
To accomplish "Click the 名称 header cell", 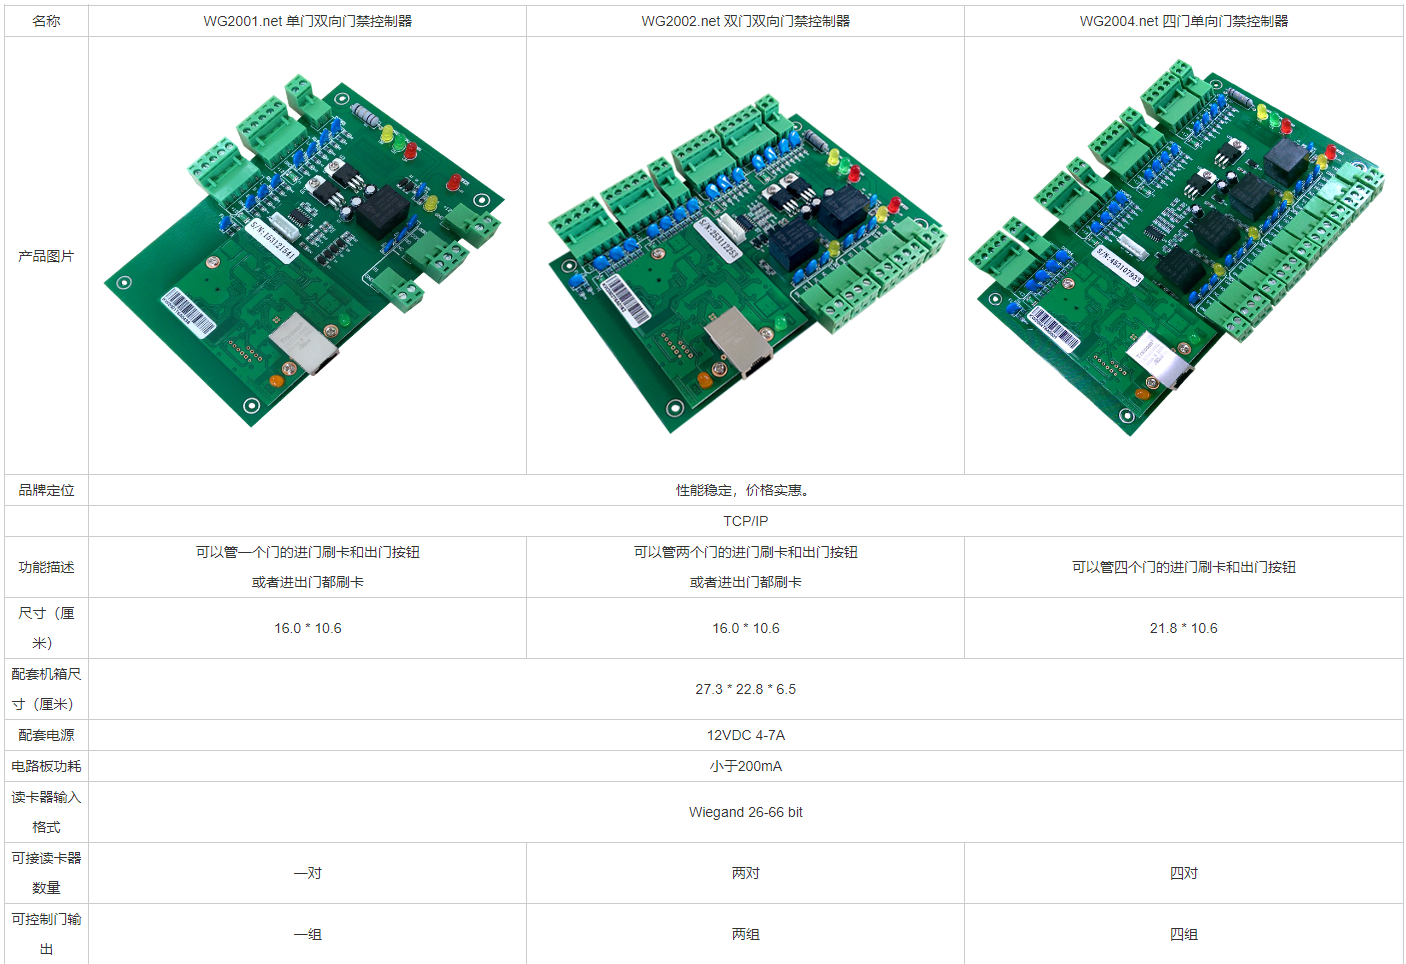I will click(46, 21).
